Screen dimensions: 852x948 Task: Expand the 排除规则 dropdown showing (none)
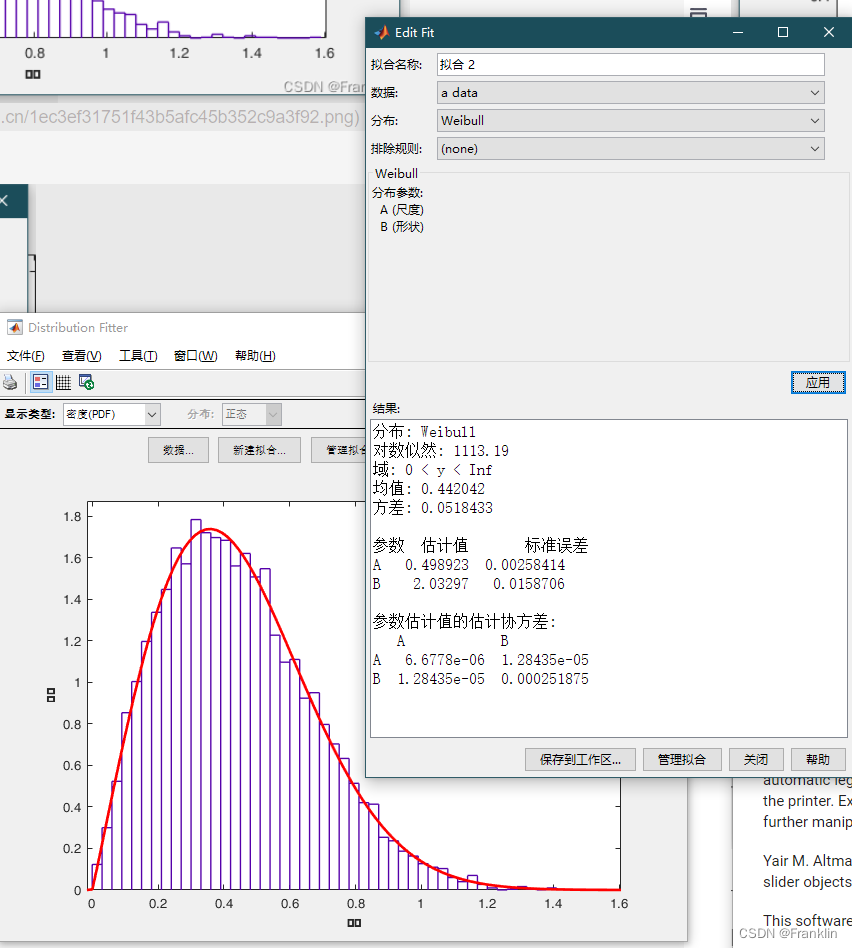pyautogui.click(x=631, y=149)
